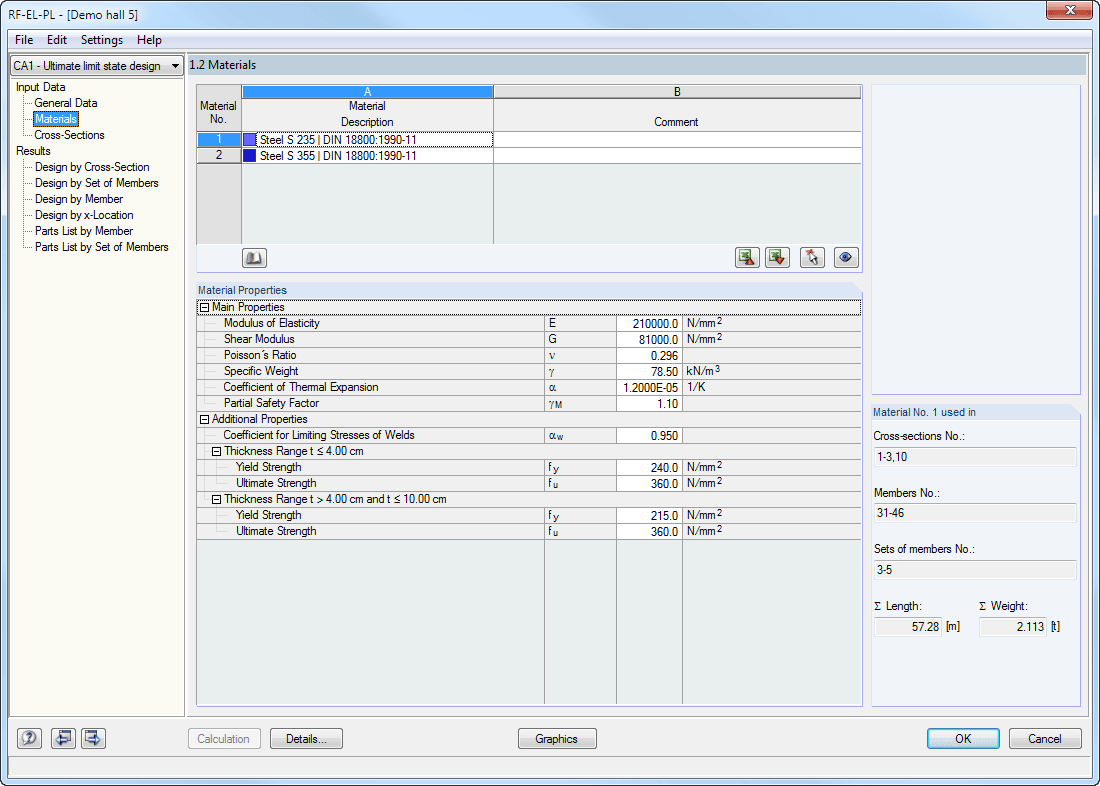Select material row number 2 header
1100x786 pixels.
click(x=219, y=156)
